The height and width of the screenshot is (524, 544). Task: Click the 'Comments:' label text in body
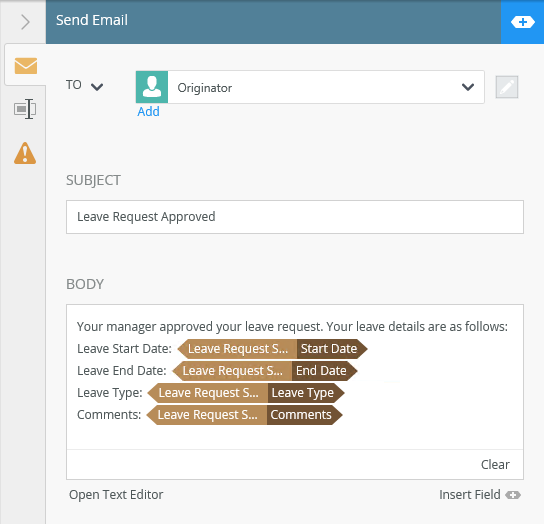(x=109, y=415)
